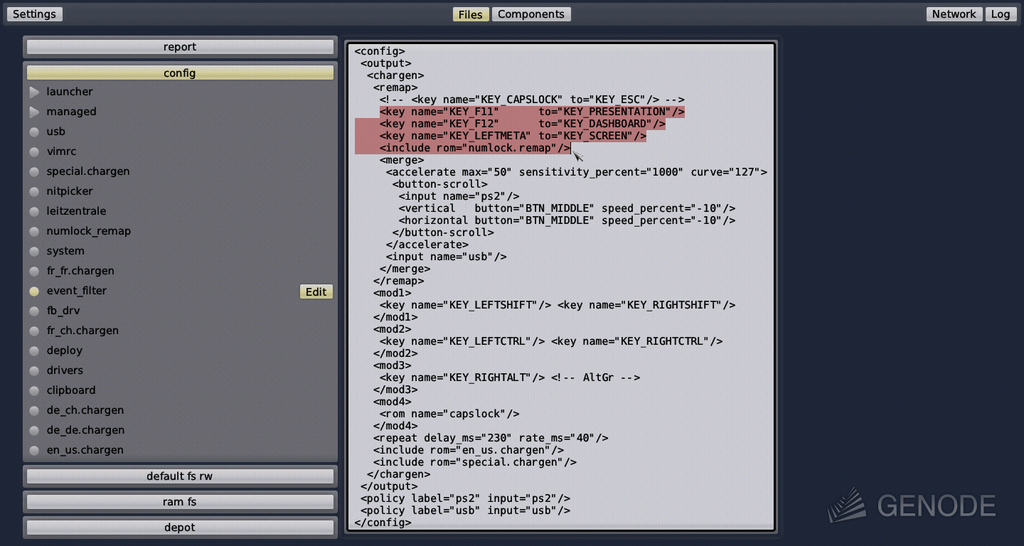
Task: Select the usb file radio dot
Action: [x=34, y=132]
